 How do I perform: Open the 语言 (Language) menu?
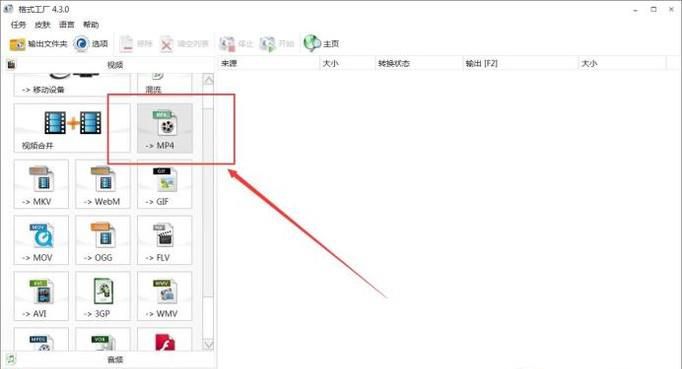(67, 25)
